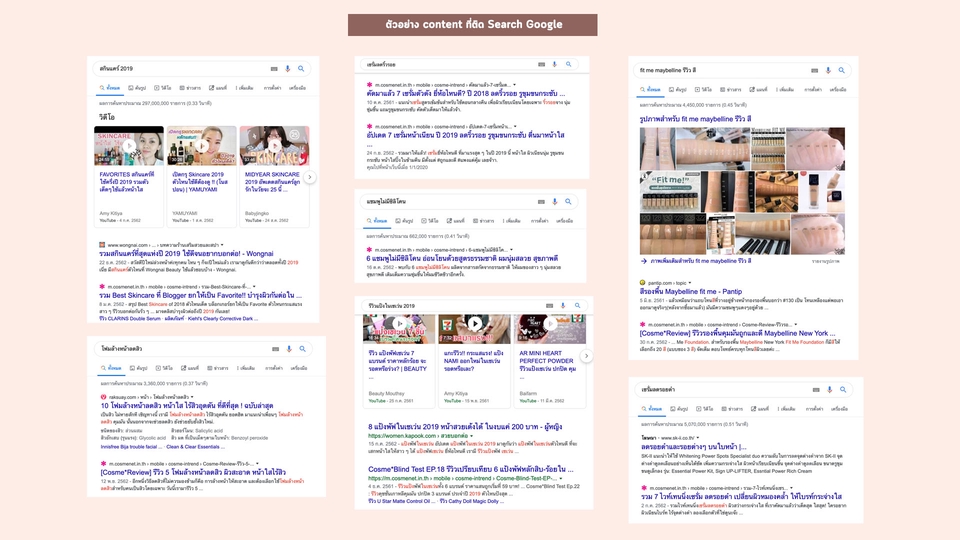960x540 pixels.
Task: Click the search icon in the 'แชมพูไม่มีซิลิโคน' search bar
Action: pos(568,201)
